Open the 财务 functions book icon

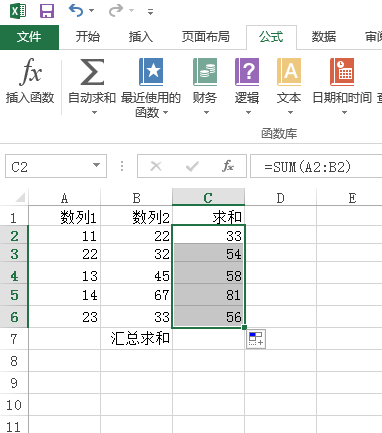205,72
